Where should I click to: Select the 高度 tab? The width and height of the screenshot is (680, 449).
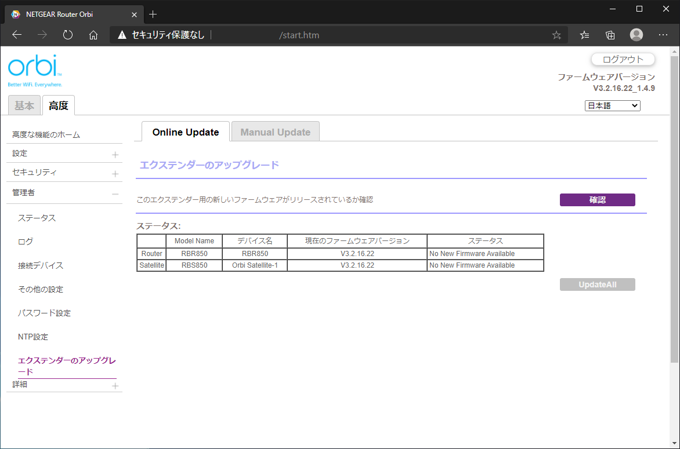click(59, 105)
